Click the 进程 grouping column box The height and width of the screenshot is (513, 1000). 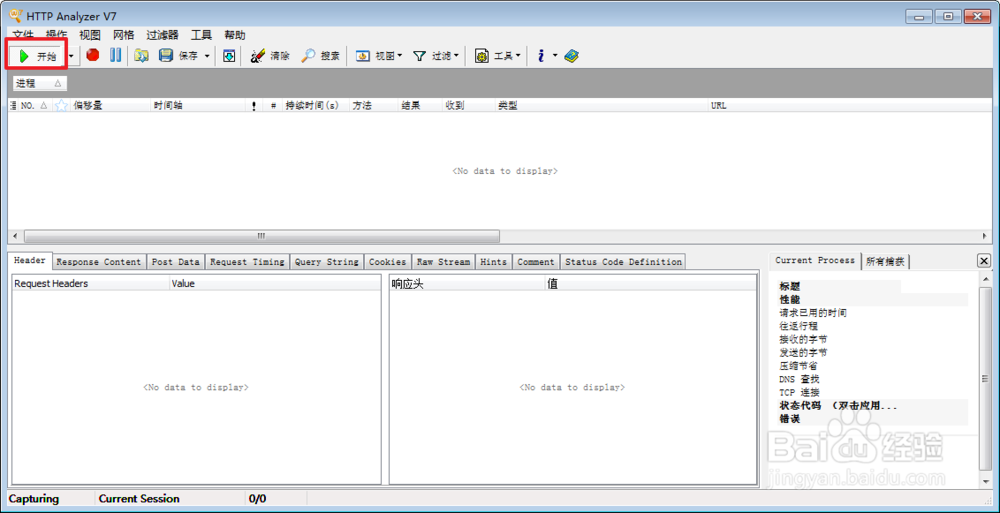pyautogui.click(x=39, y=84)
